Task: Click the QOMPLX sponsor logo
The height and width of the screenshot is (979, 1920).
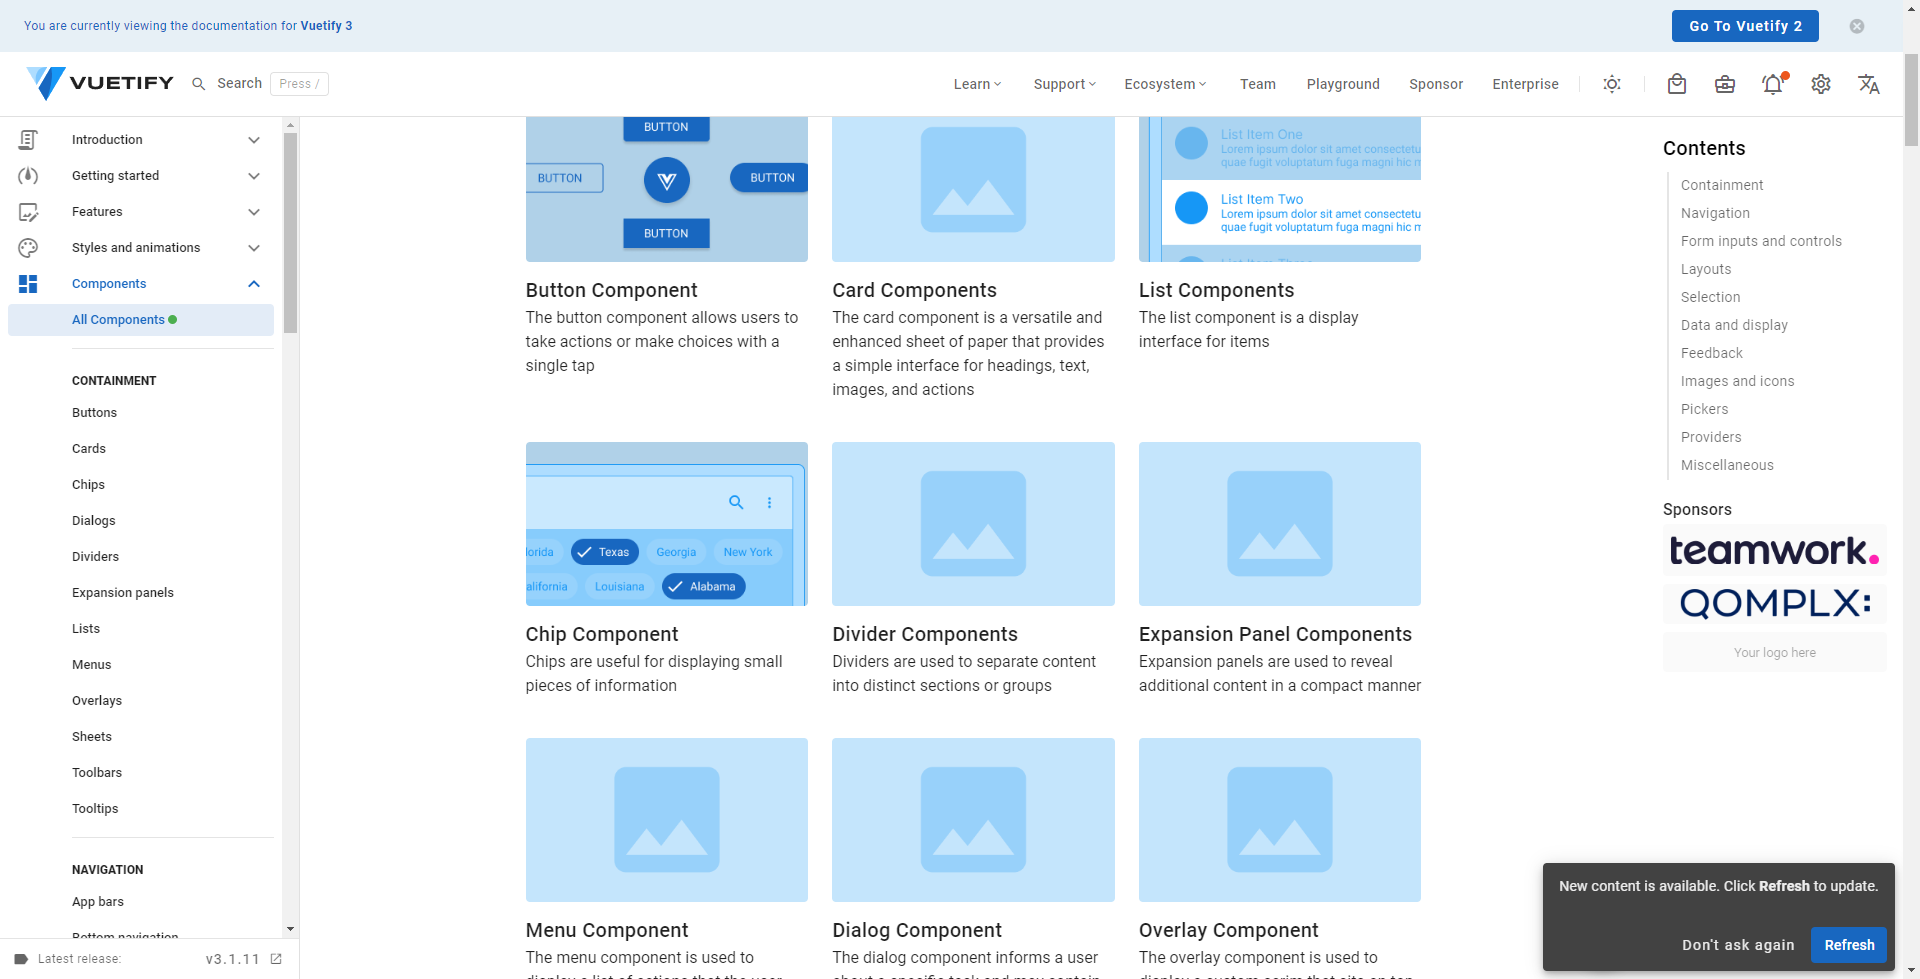Action: [1775, 603]
